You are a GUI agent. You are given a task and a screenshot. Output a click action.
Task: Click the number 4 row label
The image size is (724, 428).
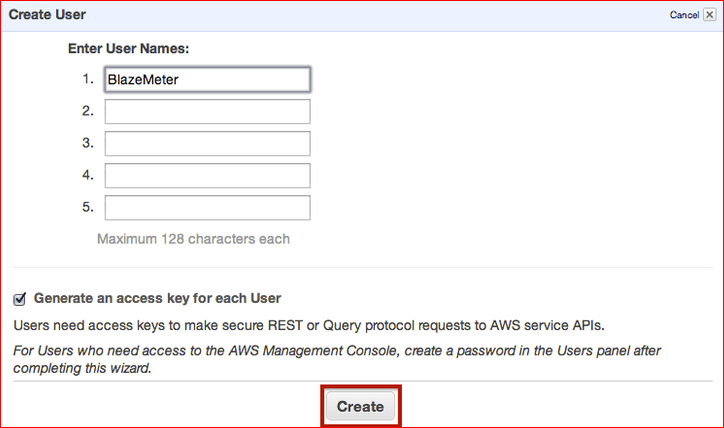pos(88,175)
